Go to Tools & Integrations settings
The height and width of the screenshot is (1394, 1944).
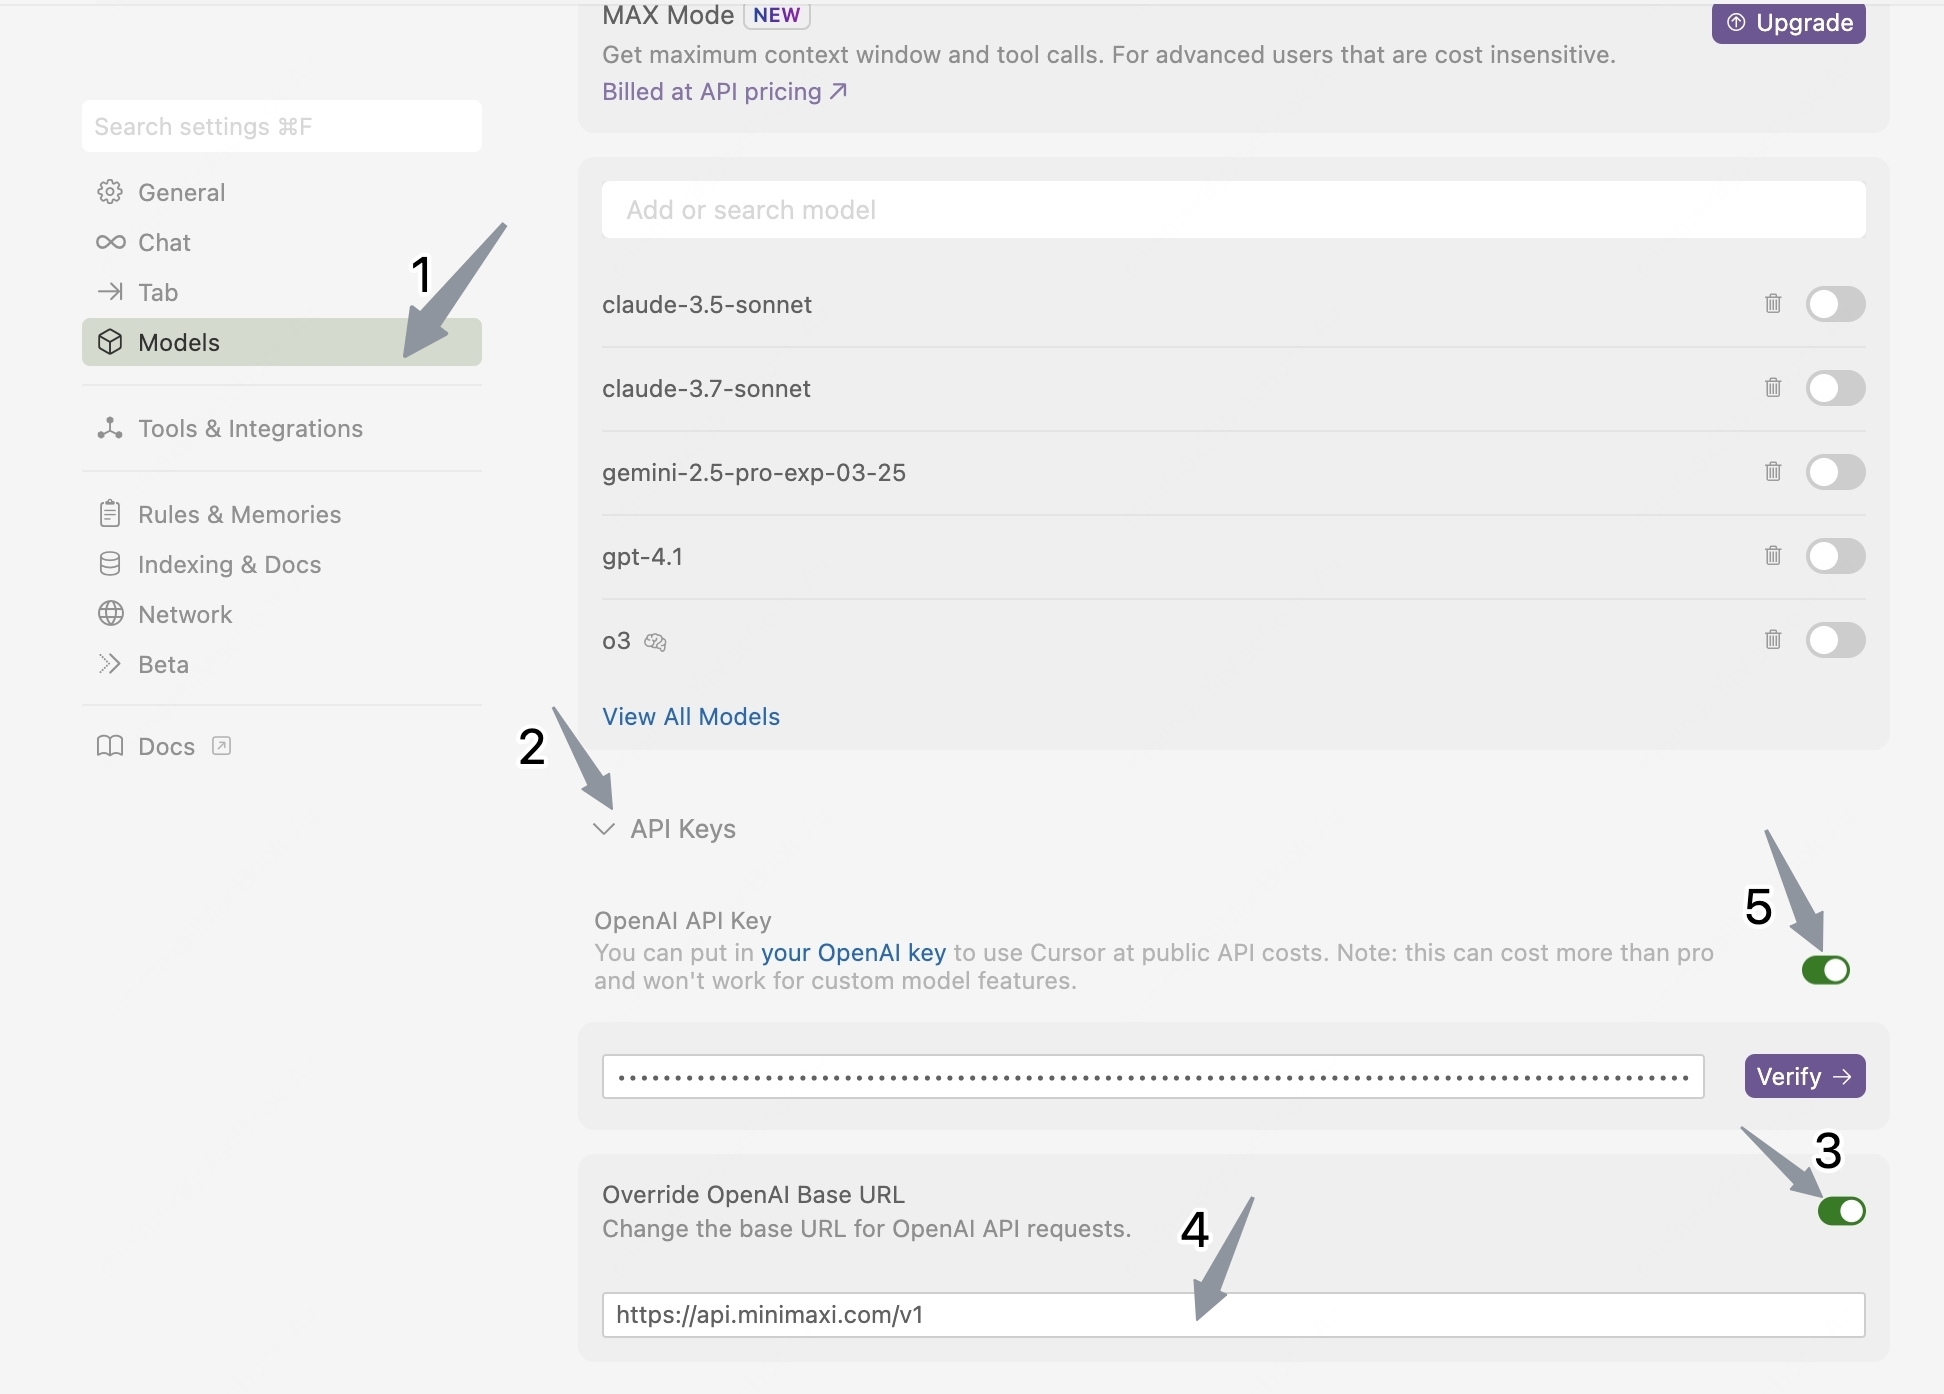pos(250,428)
